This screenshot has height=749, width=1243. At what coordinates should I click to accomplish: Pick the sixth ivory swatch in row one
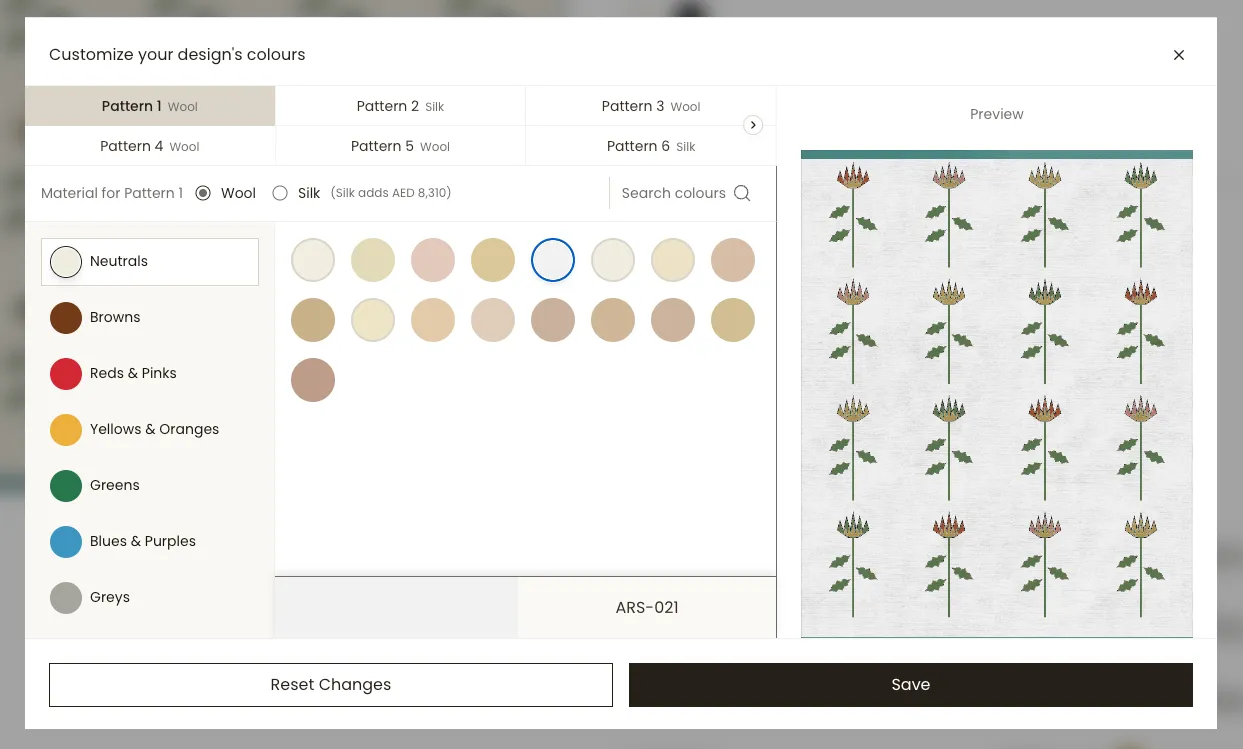point(613,260)
